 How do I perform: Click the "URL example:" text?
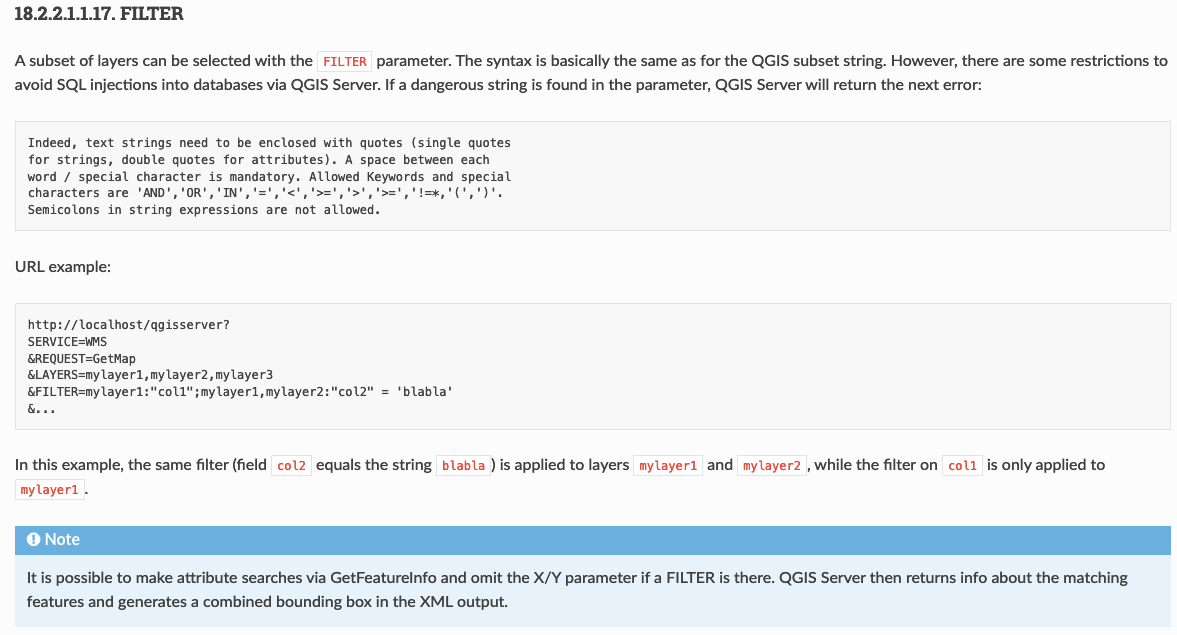point(63,267)
